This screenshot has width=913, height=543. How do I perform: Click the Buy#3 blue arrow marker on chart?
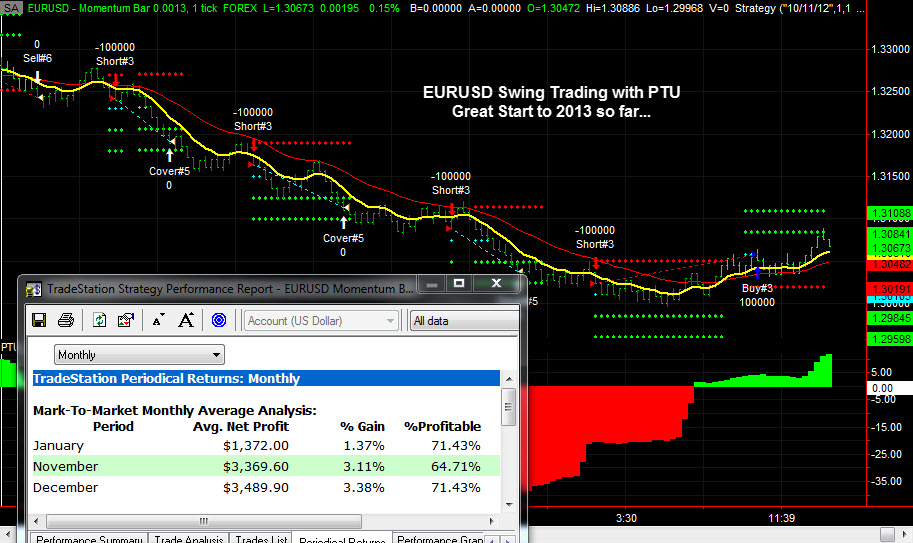757,271
